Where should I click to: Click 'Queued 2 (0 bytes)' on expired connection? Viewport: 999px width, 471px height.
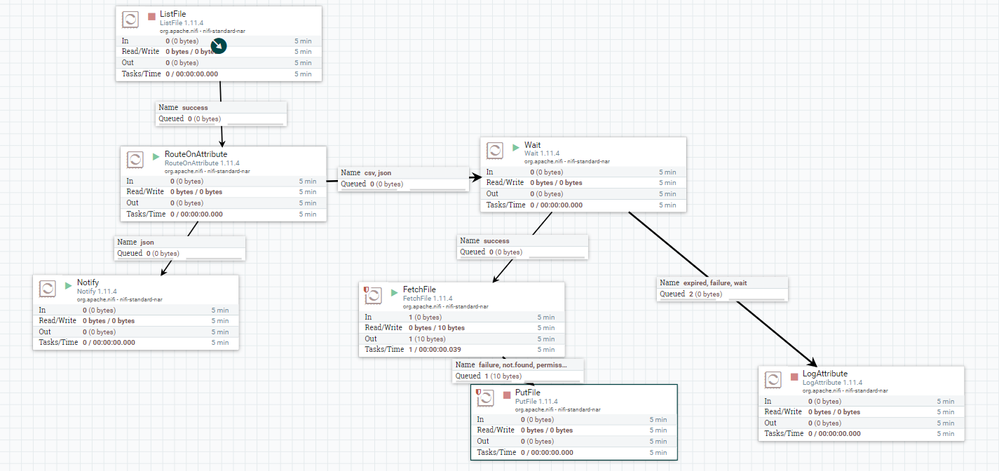tap(691, 294)
